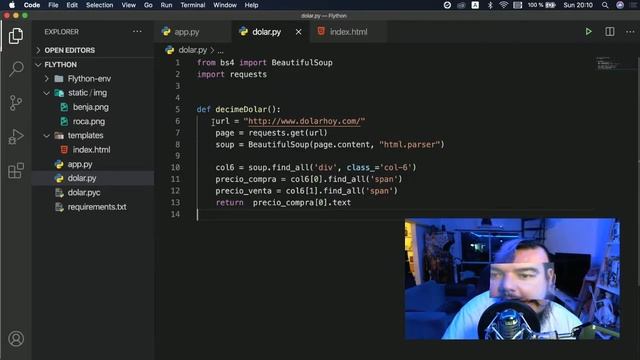Click the clock showing Sun 20:10
The width and height of the screenshot is (640, 360).
click(x=578, y=5)
